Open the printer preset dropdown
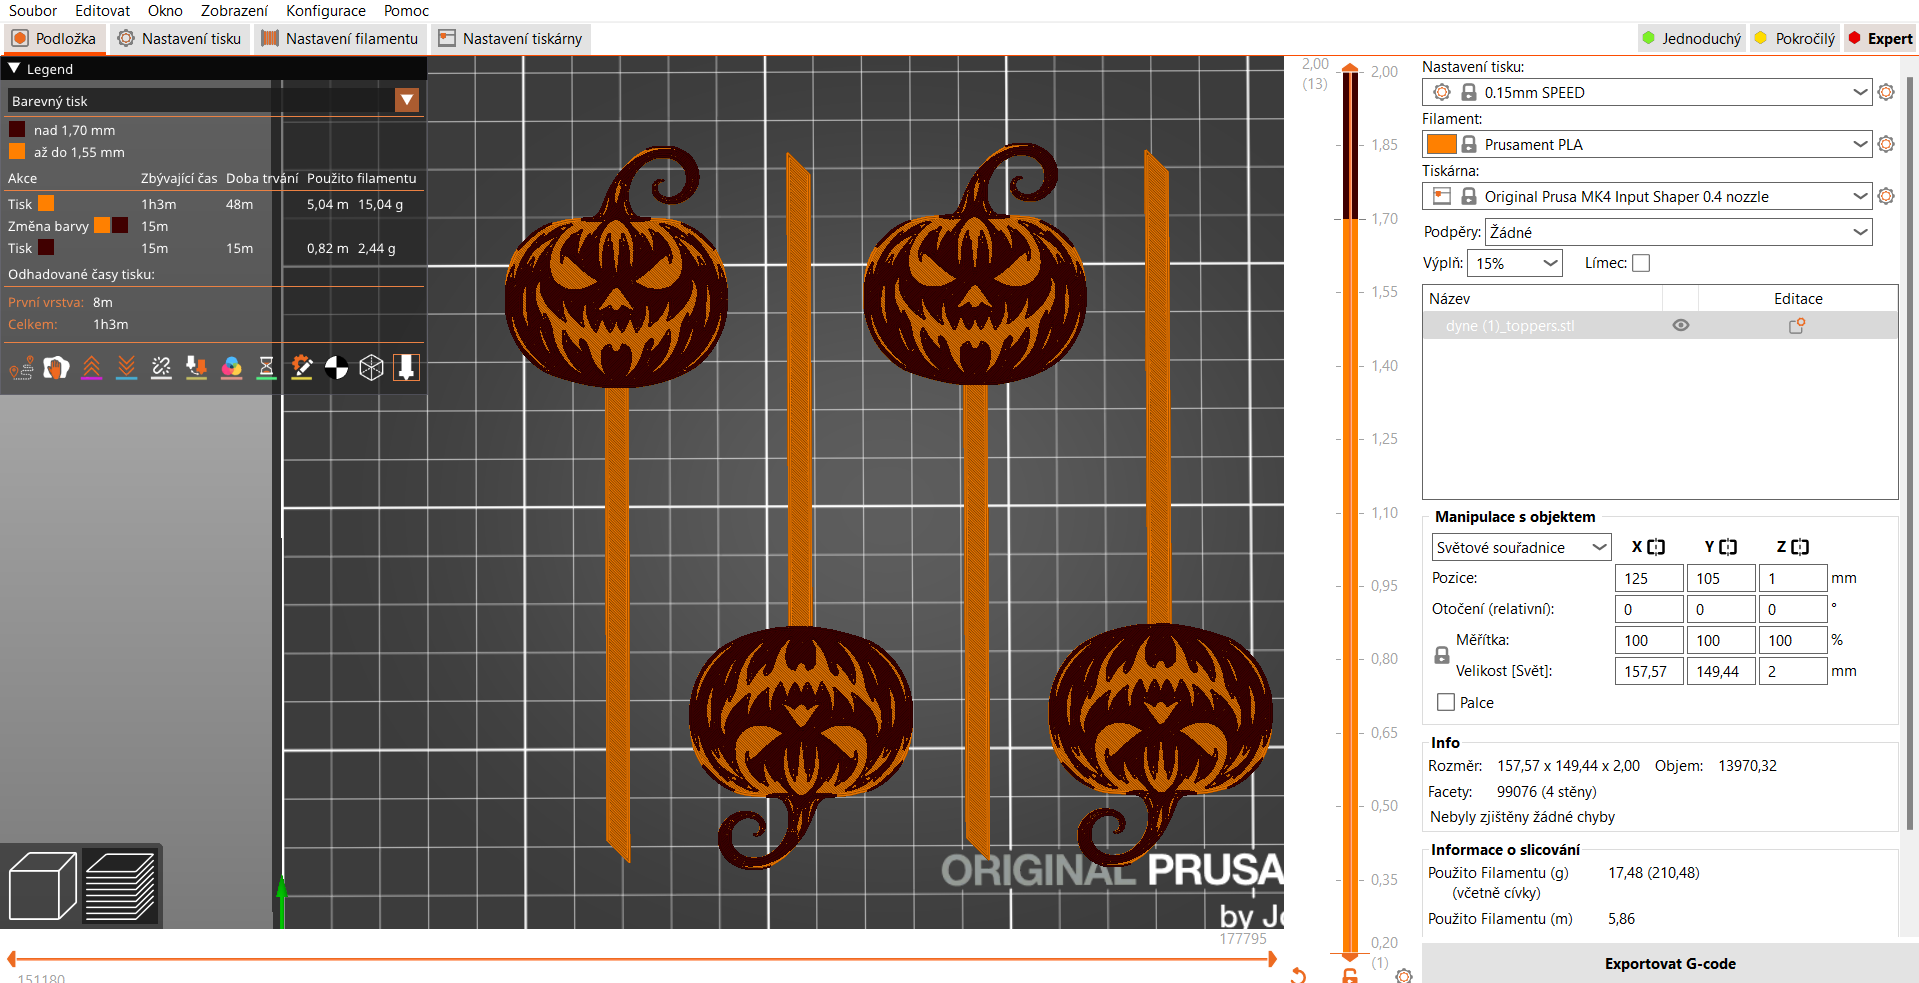The width and height of the screenshot is (1919, 983). click(1646, 196)
